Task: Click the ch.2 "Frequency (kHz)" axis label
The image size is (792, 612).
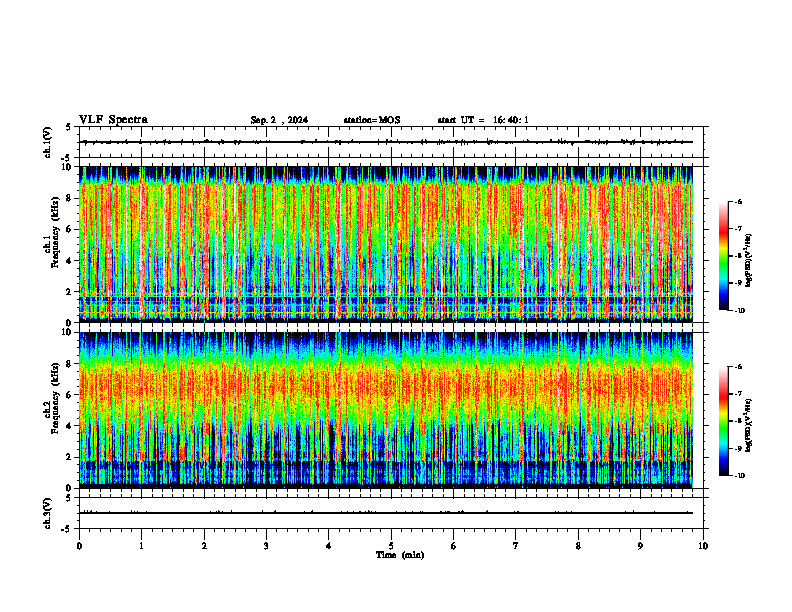Action: point(55,398)
